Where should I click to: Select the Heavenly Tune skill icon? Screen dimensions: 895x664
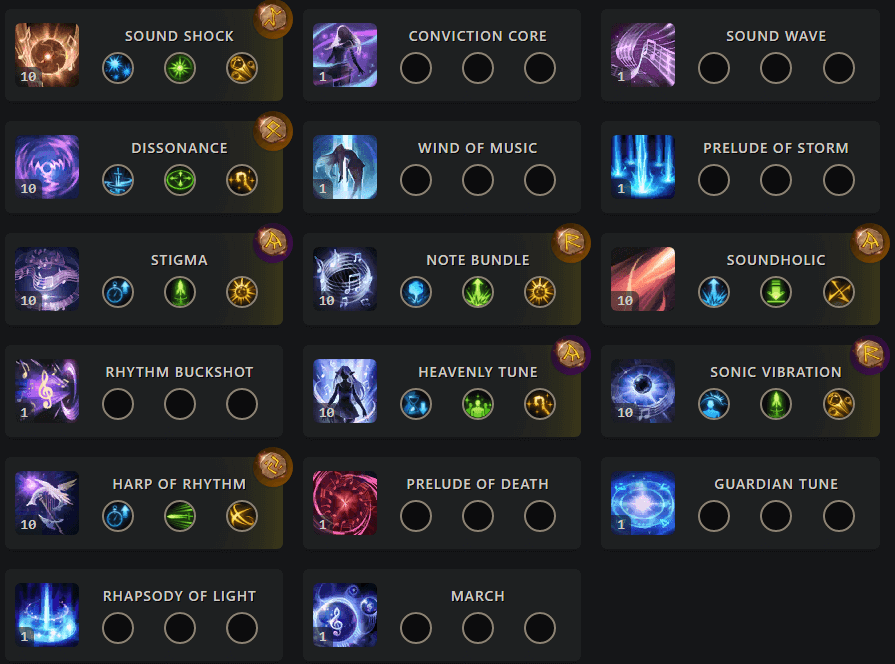pyautogui.click(x=344, y=391)
